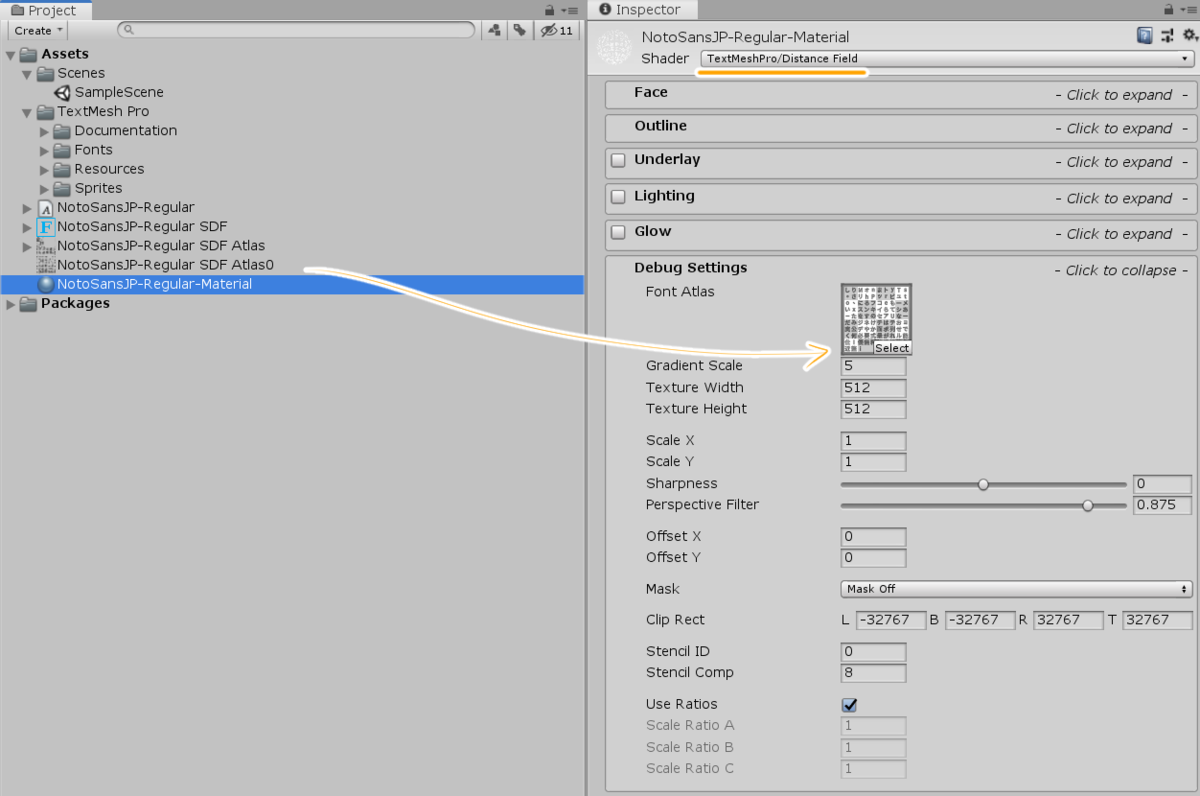Click the Resources folder icon

point(62,169)
